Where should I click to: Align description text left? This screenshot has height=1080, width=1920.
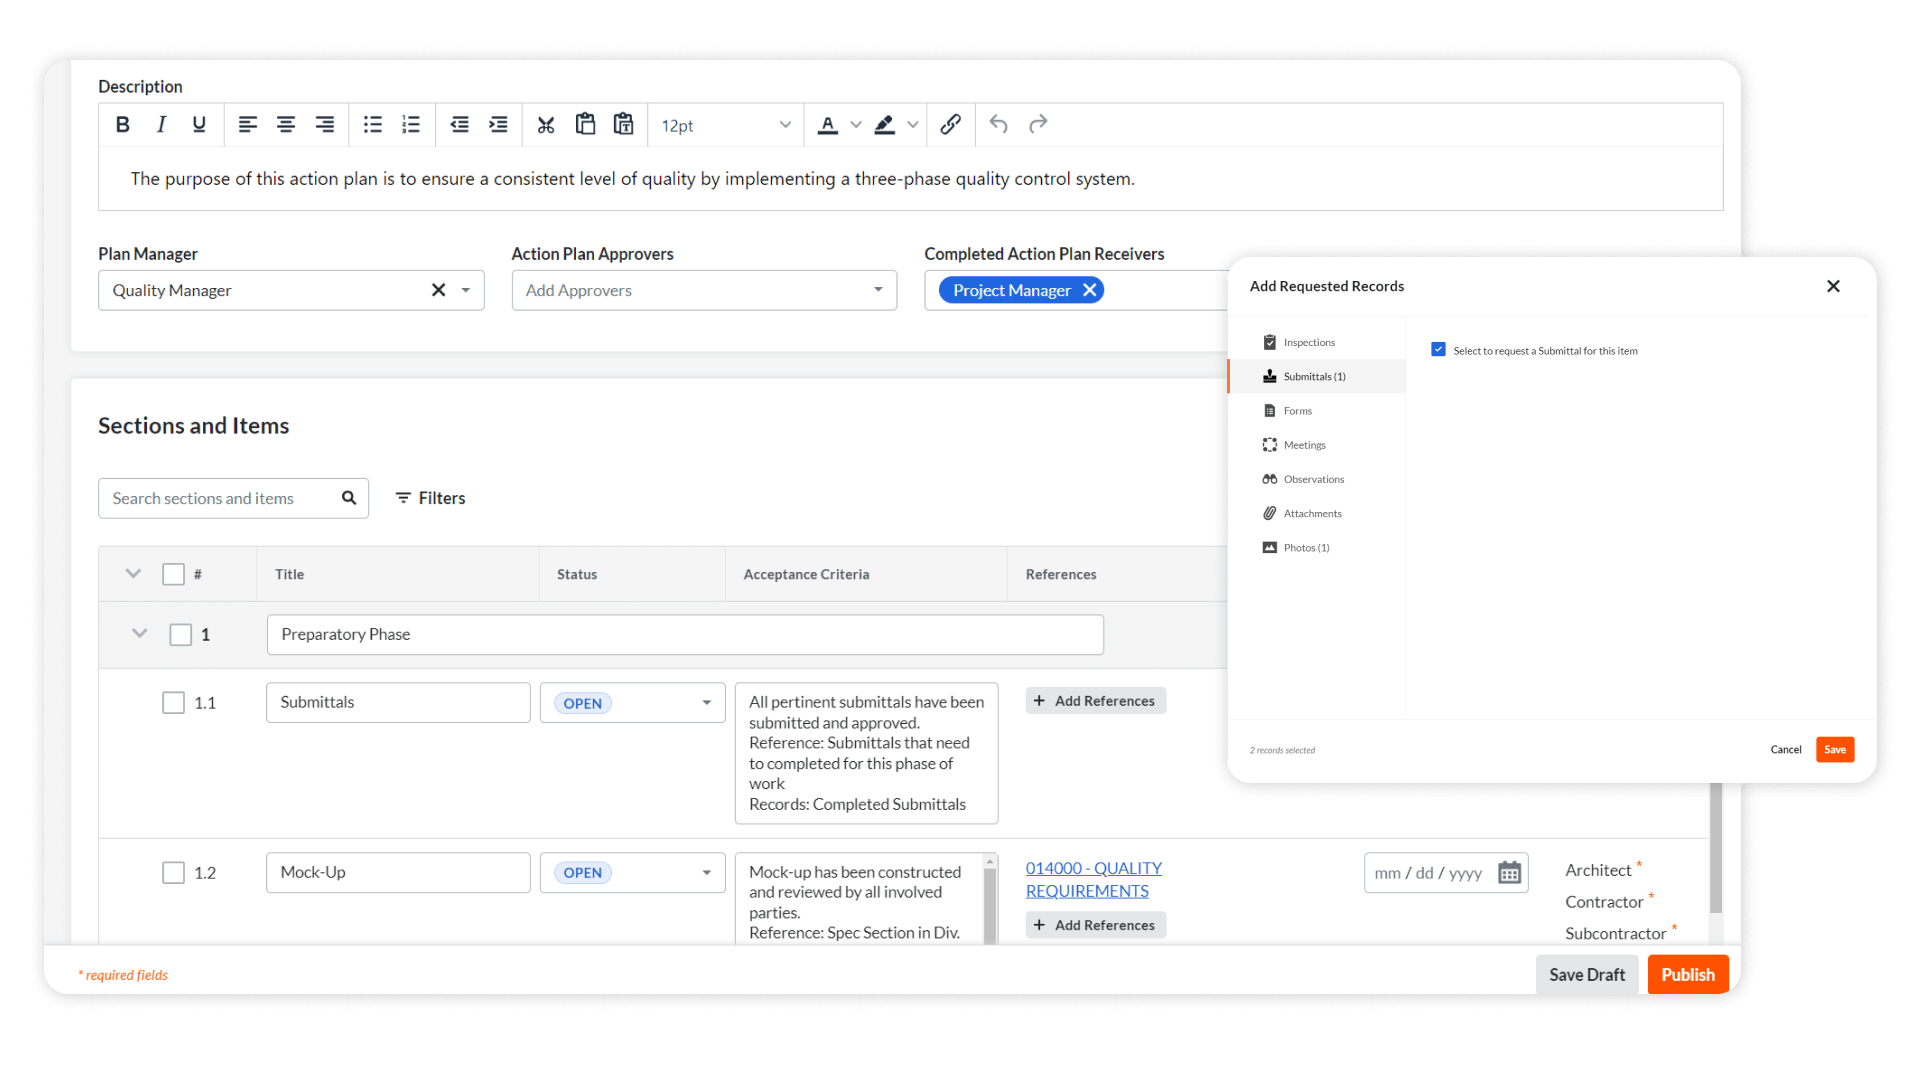248,125
